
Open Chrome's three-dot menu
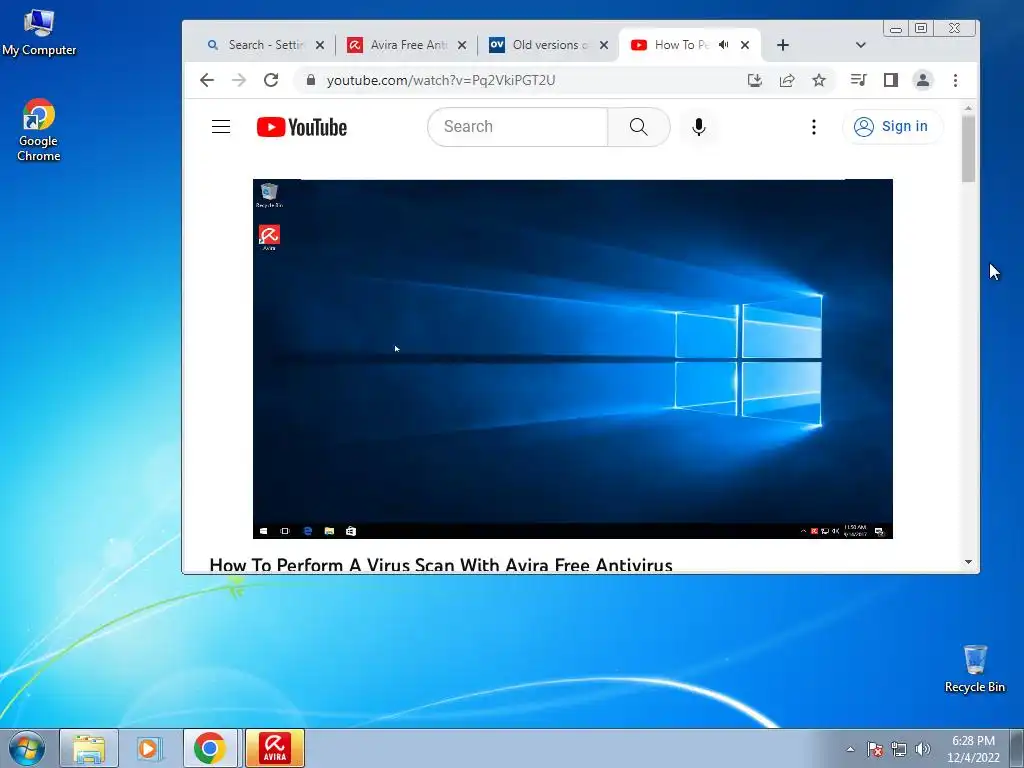955,80
